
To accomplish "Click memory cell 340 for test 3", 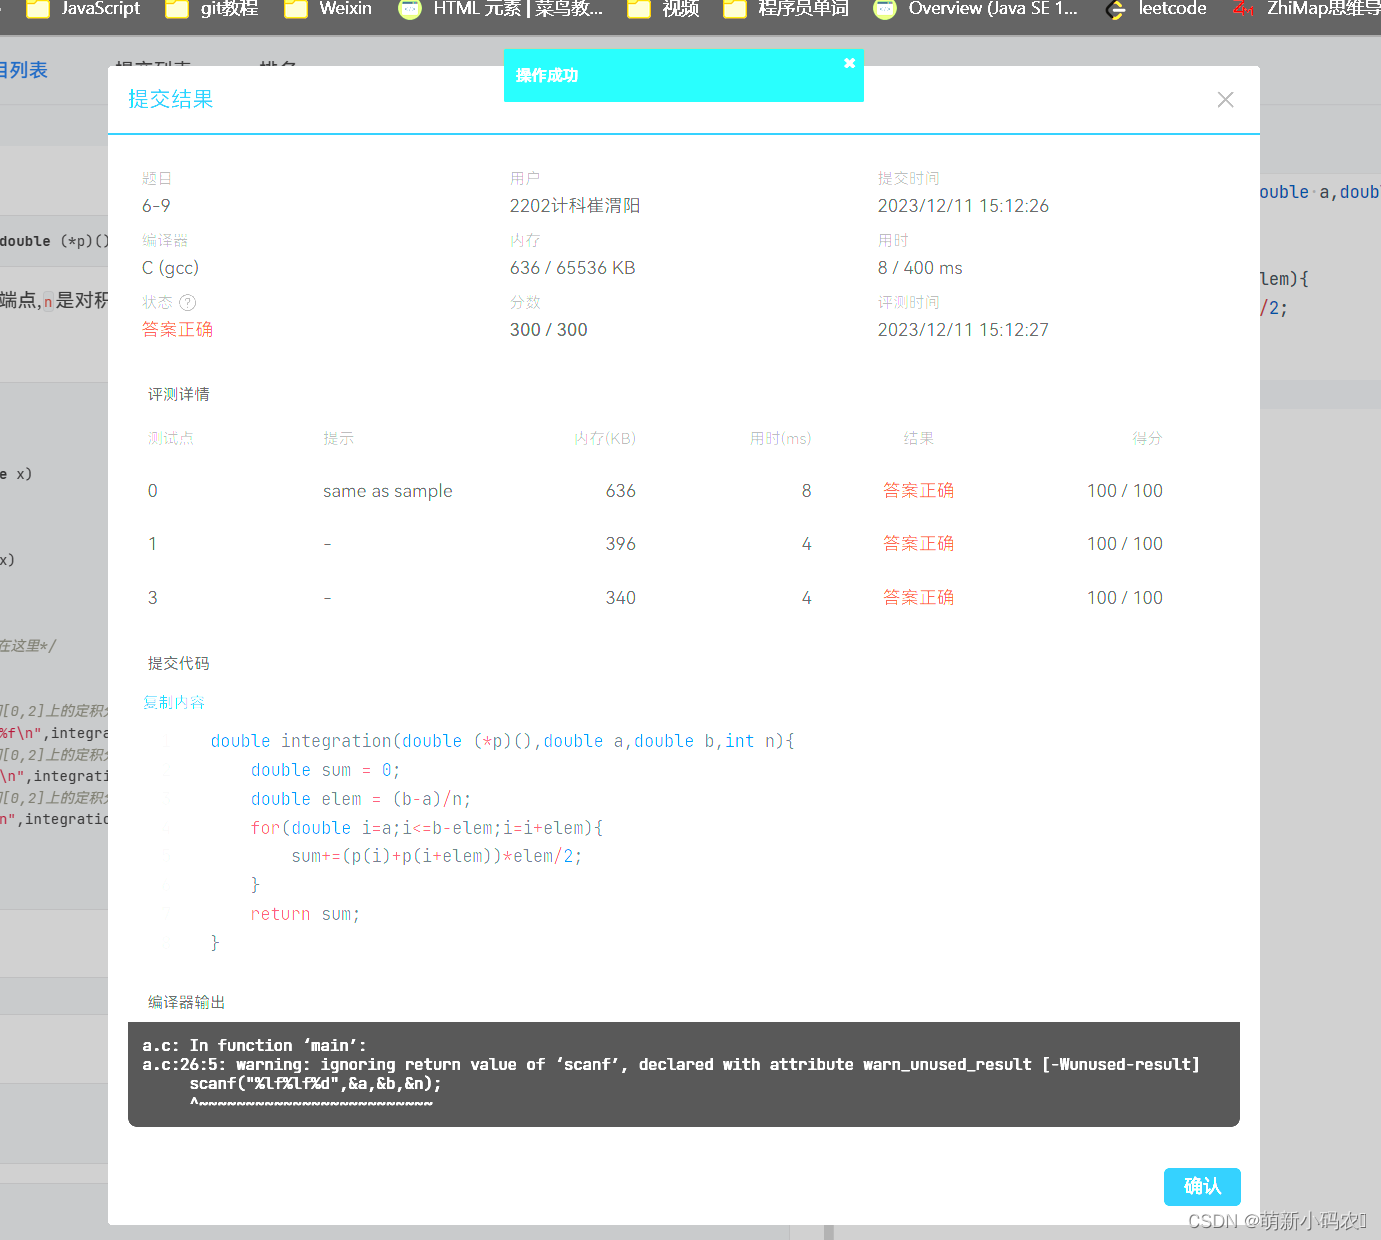I will (620, 597).
